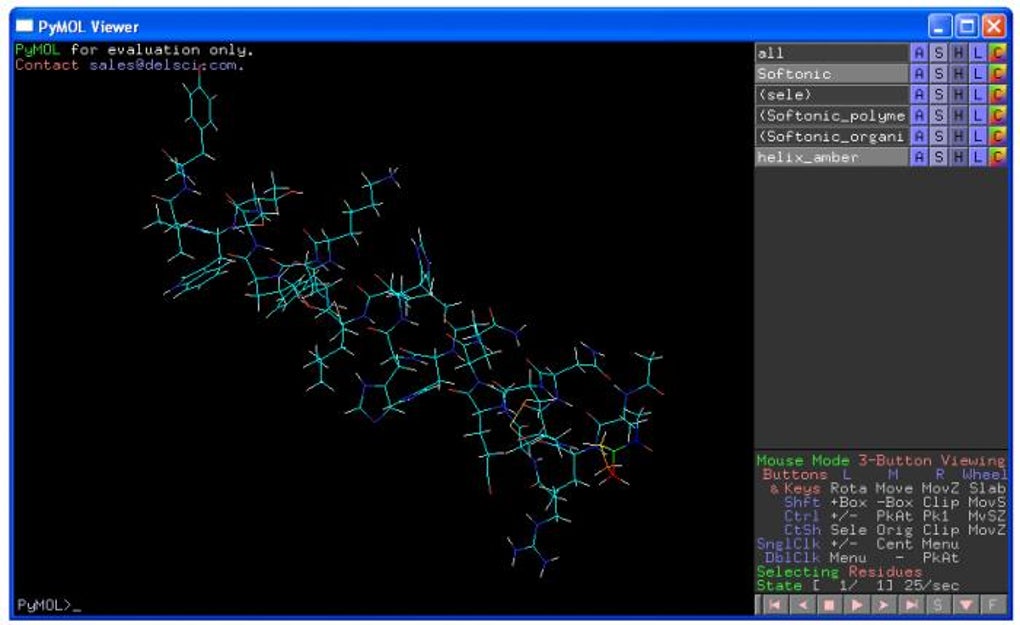Open Label menu for (sele) selection
This screenshot has height=625, width=1020.
pos(977,94)
